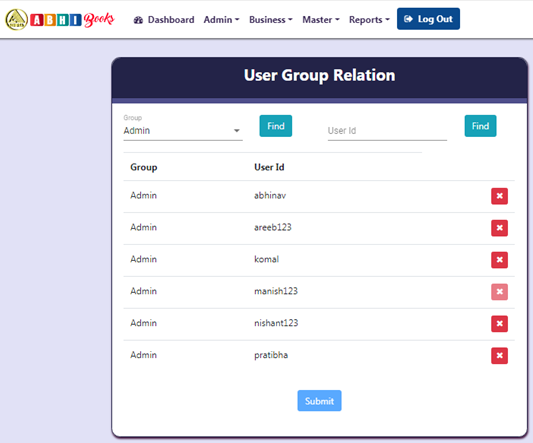Click Find button beside User Id field
This screenshot has height=443, width=533.
pos(480,126)
